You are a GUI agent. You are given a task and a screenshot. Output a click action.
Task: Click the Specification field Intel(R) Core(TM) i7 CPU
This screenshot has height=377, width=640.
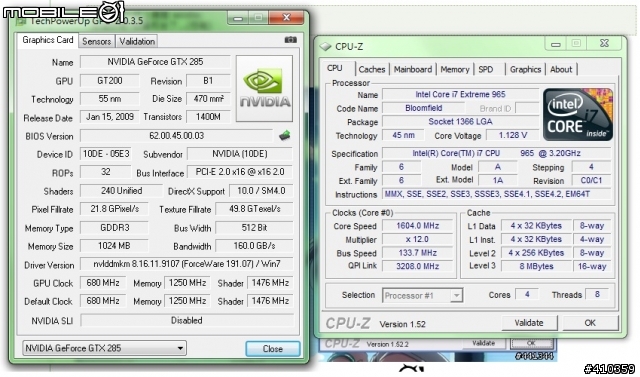(x=496, y=153)
